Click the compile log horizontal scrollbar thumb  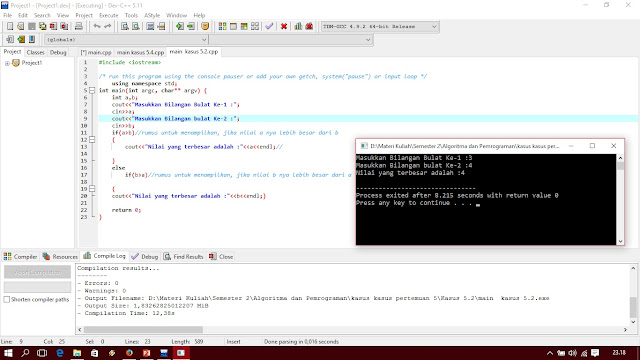143,329
